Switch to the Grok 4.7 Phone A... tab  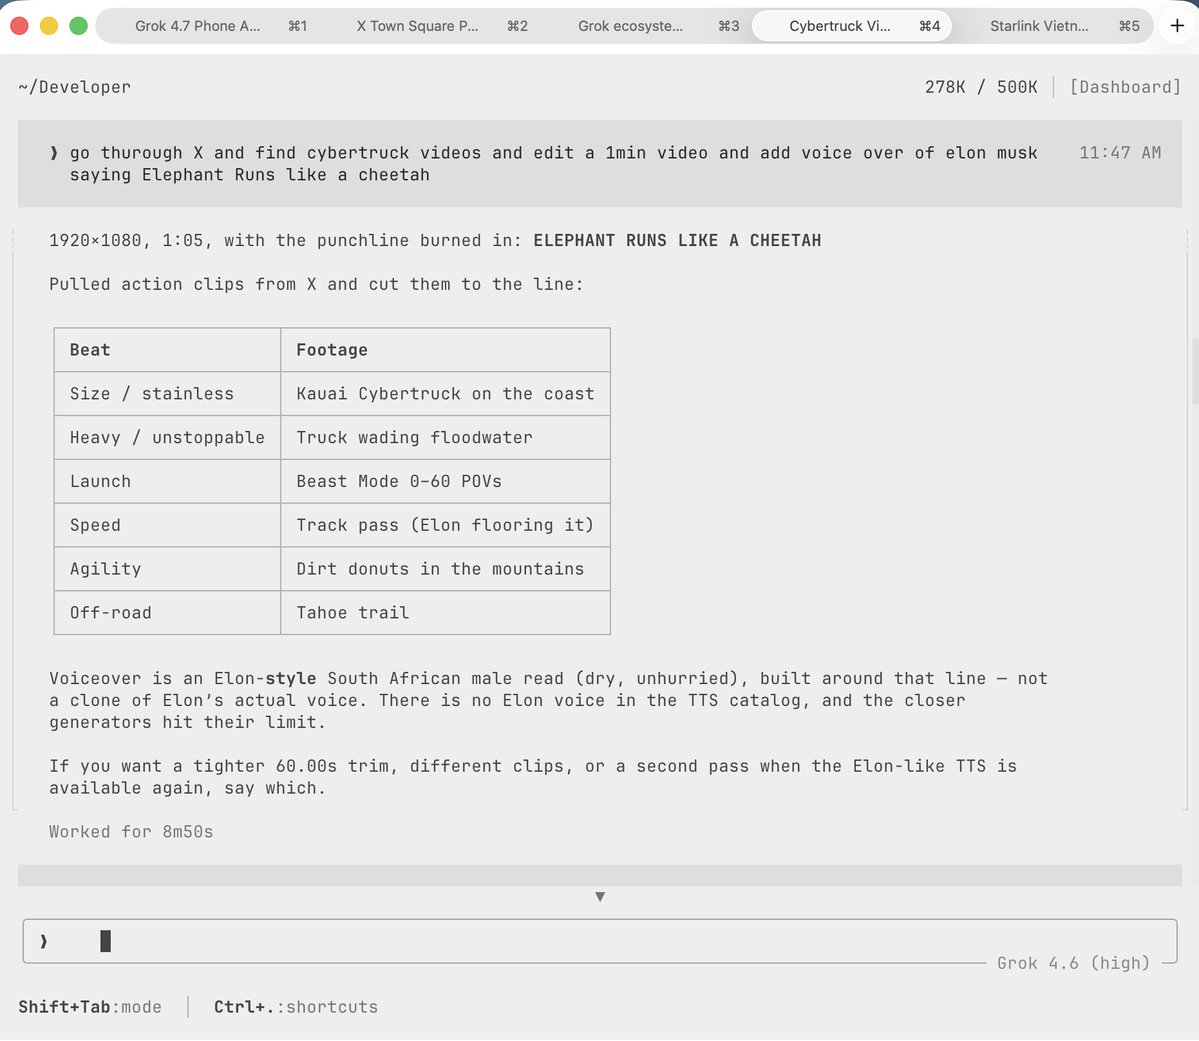click(208, 26)
